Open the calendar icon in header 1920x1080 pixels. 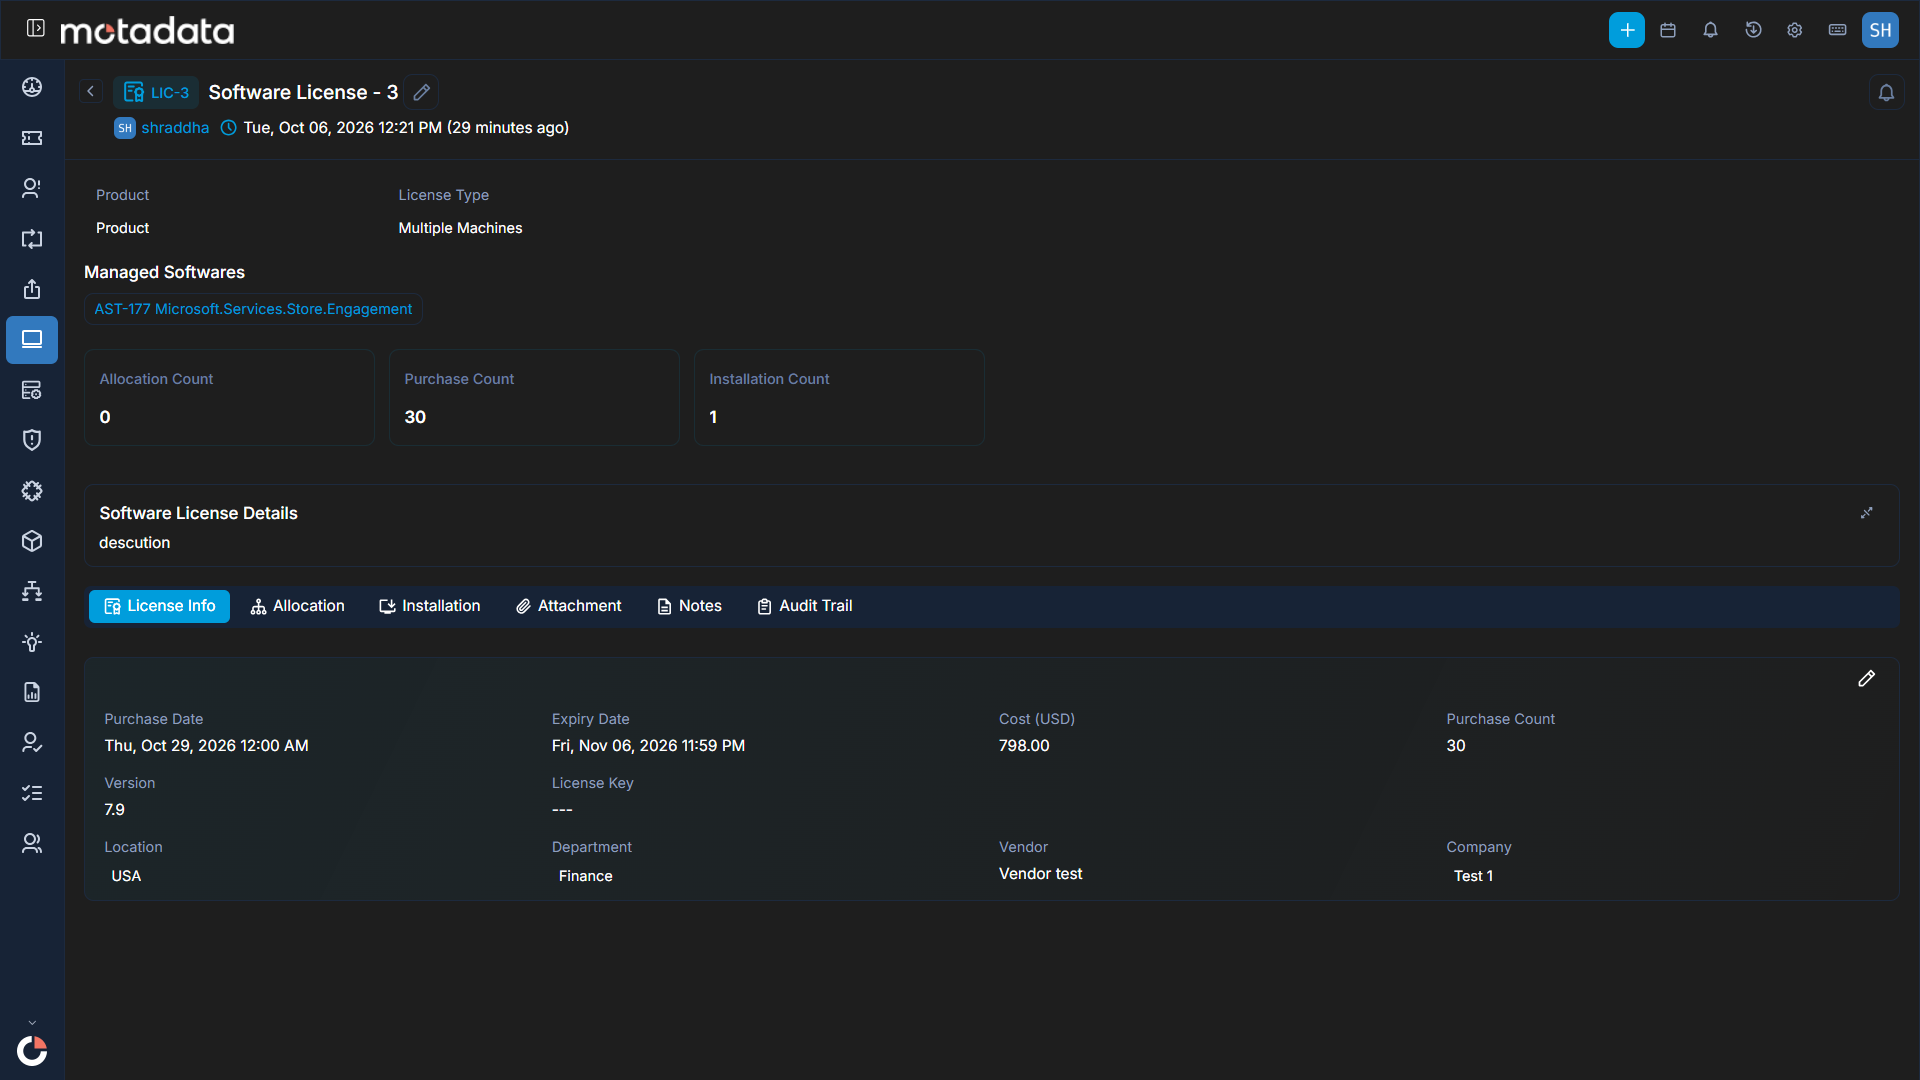[1668, 30]
